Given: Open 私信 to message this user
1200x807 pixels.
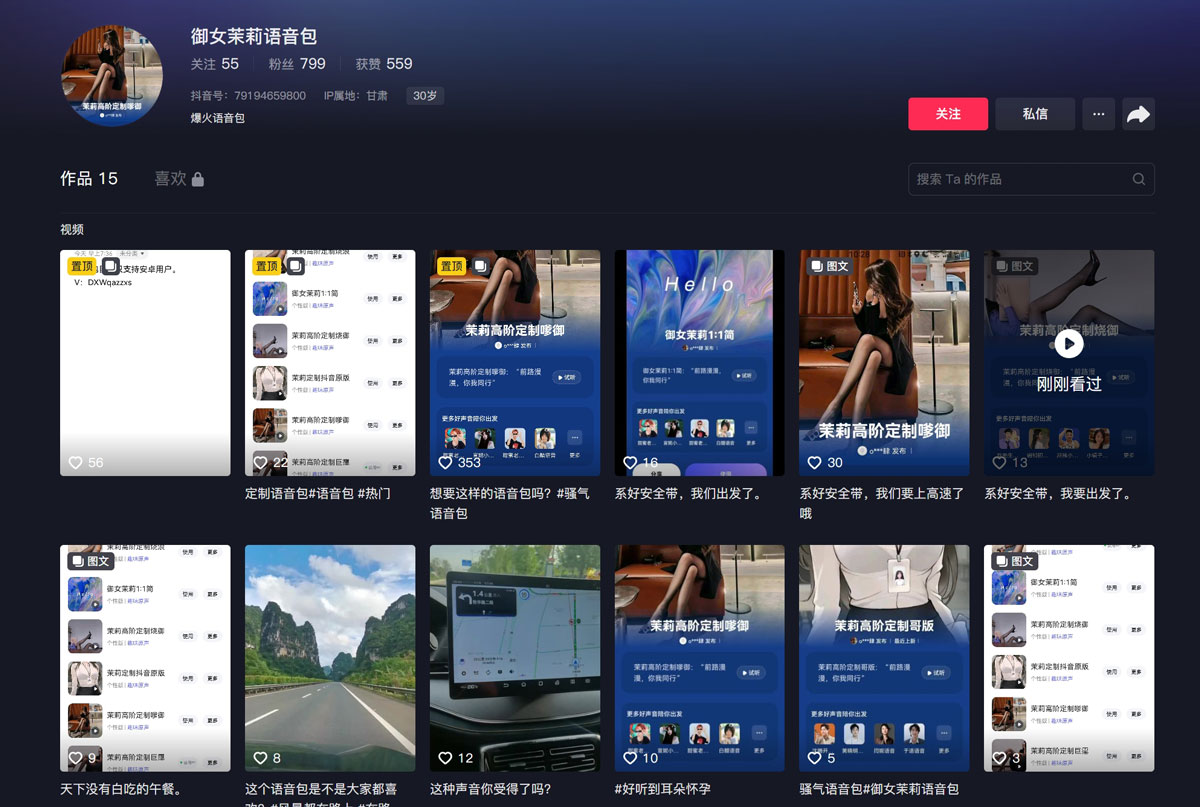Looking at the screenshot, I should 1034,114.
